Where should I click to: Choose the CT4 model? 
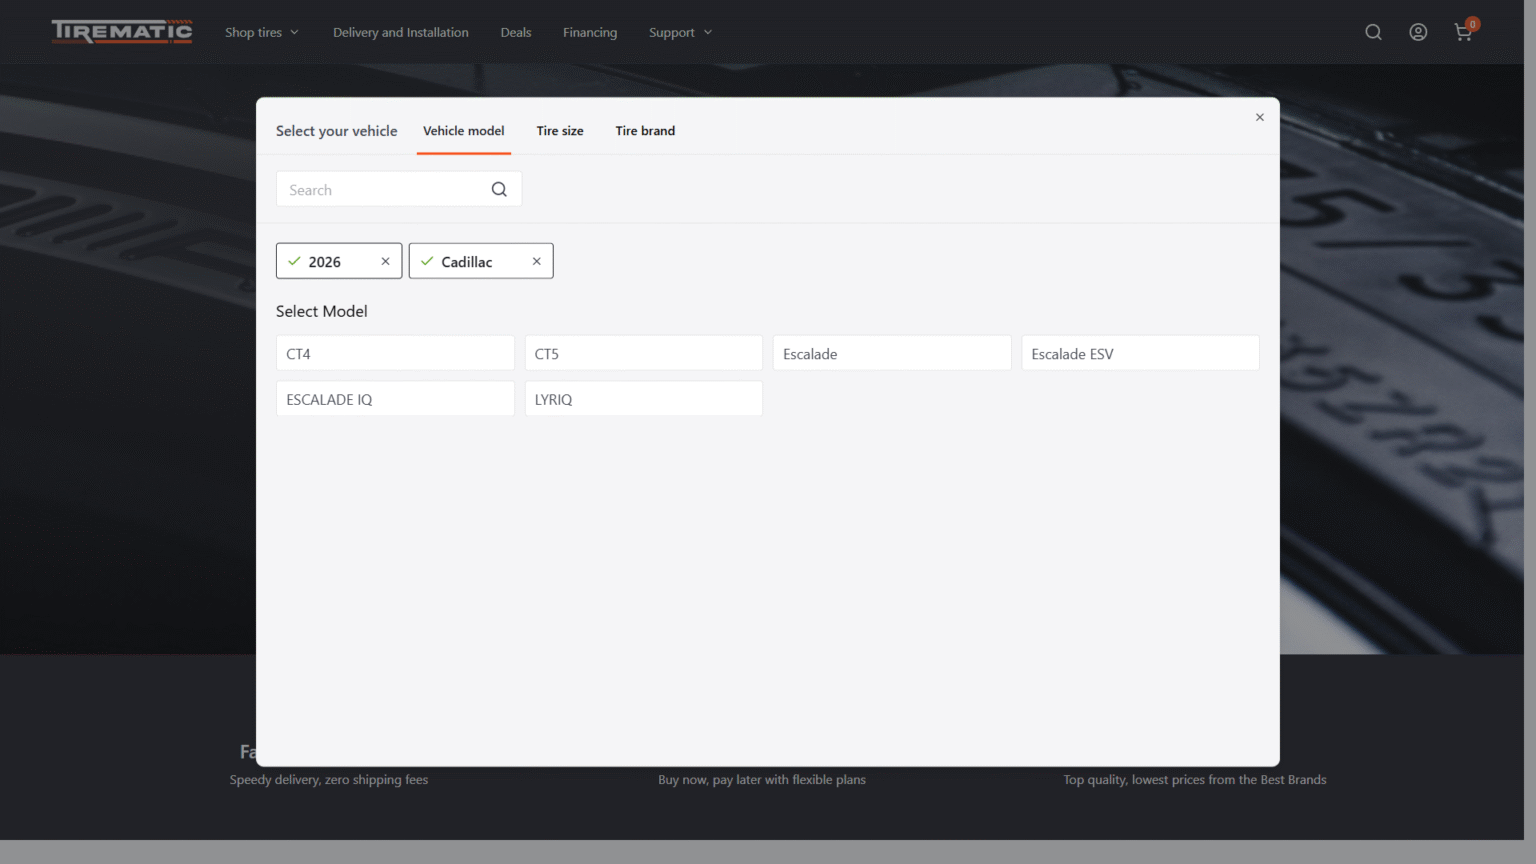(395, 354)
